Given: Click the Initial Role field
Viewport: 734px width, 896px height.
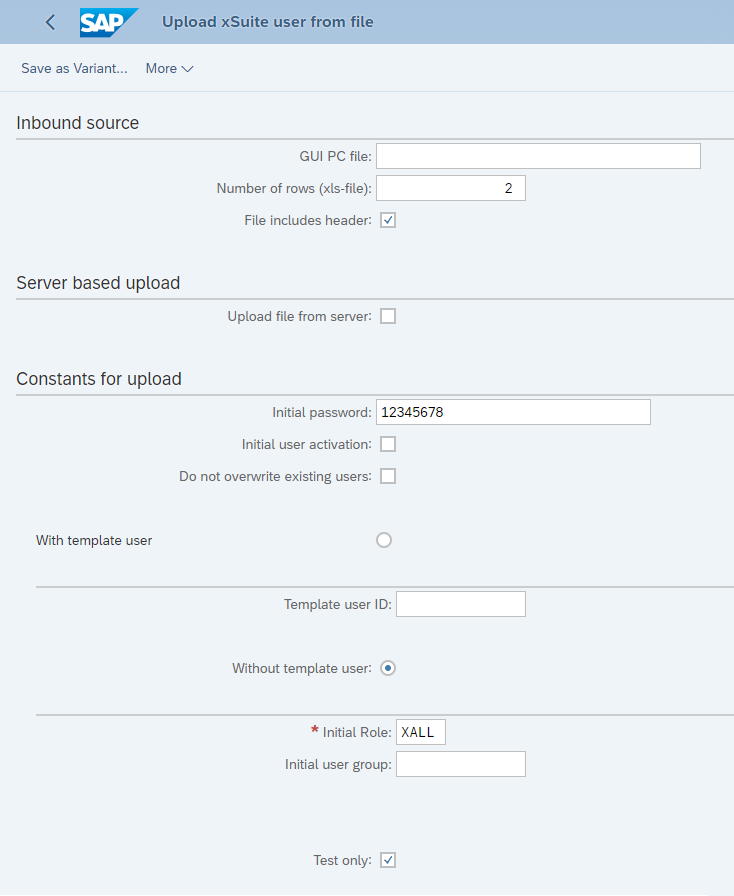Looking at the screenshot, I should (x=421, y=732).
